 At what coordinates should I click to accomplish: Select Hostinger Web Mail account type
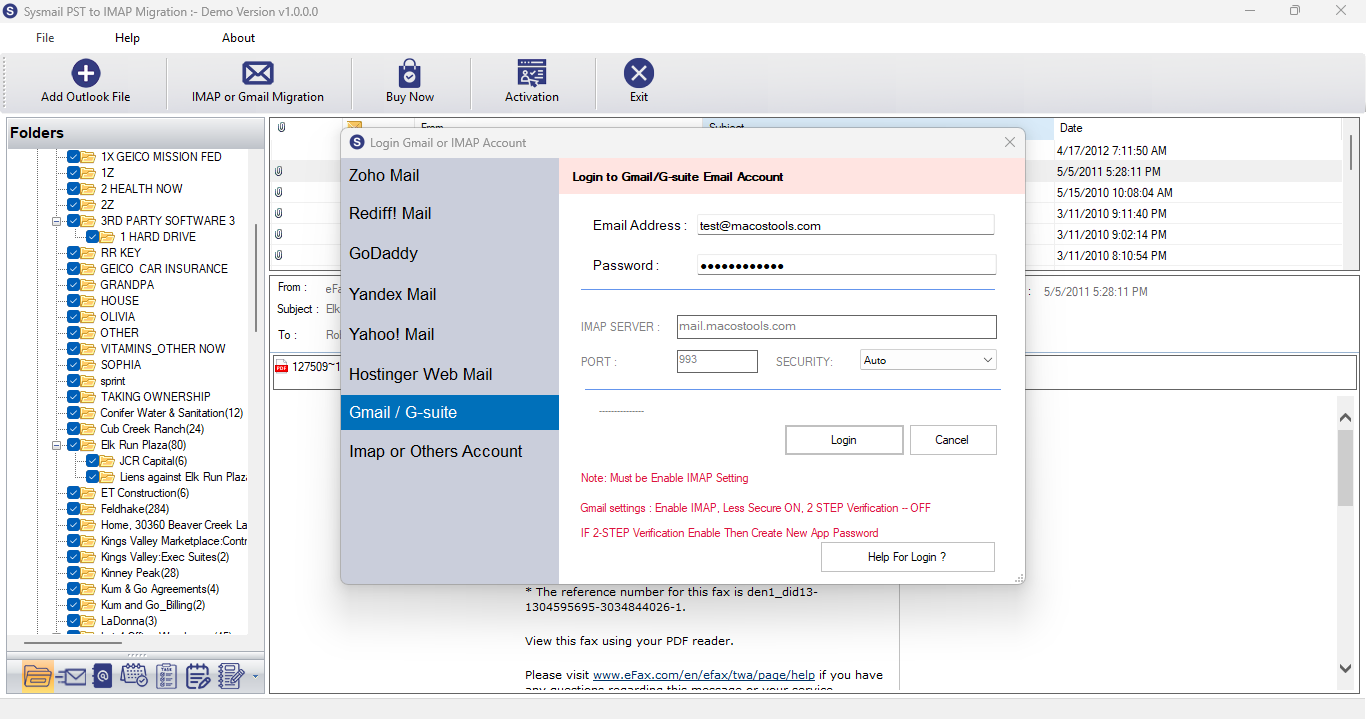[x=450, y=374]
